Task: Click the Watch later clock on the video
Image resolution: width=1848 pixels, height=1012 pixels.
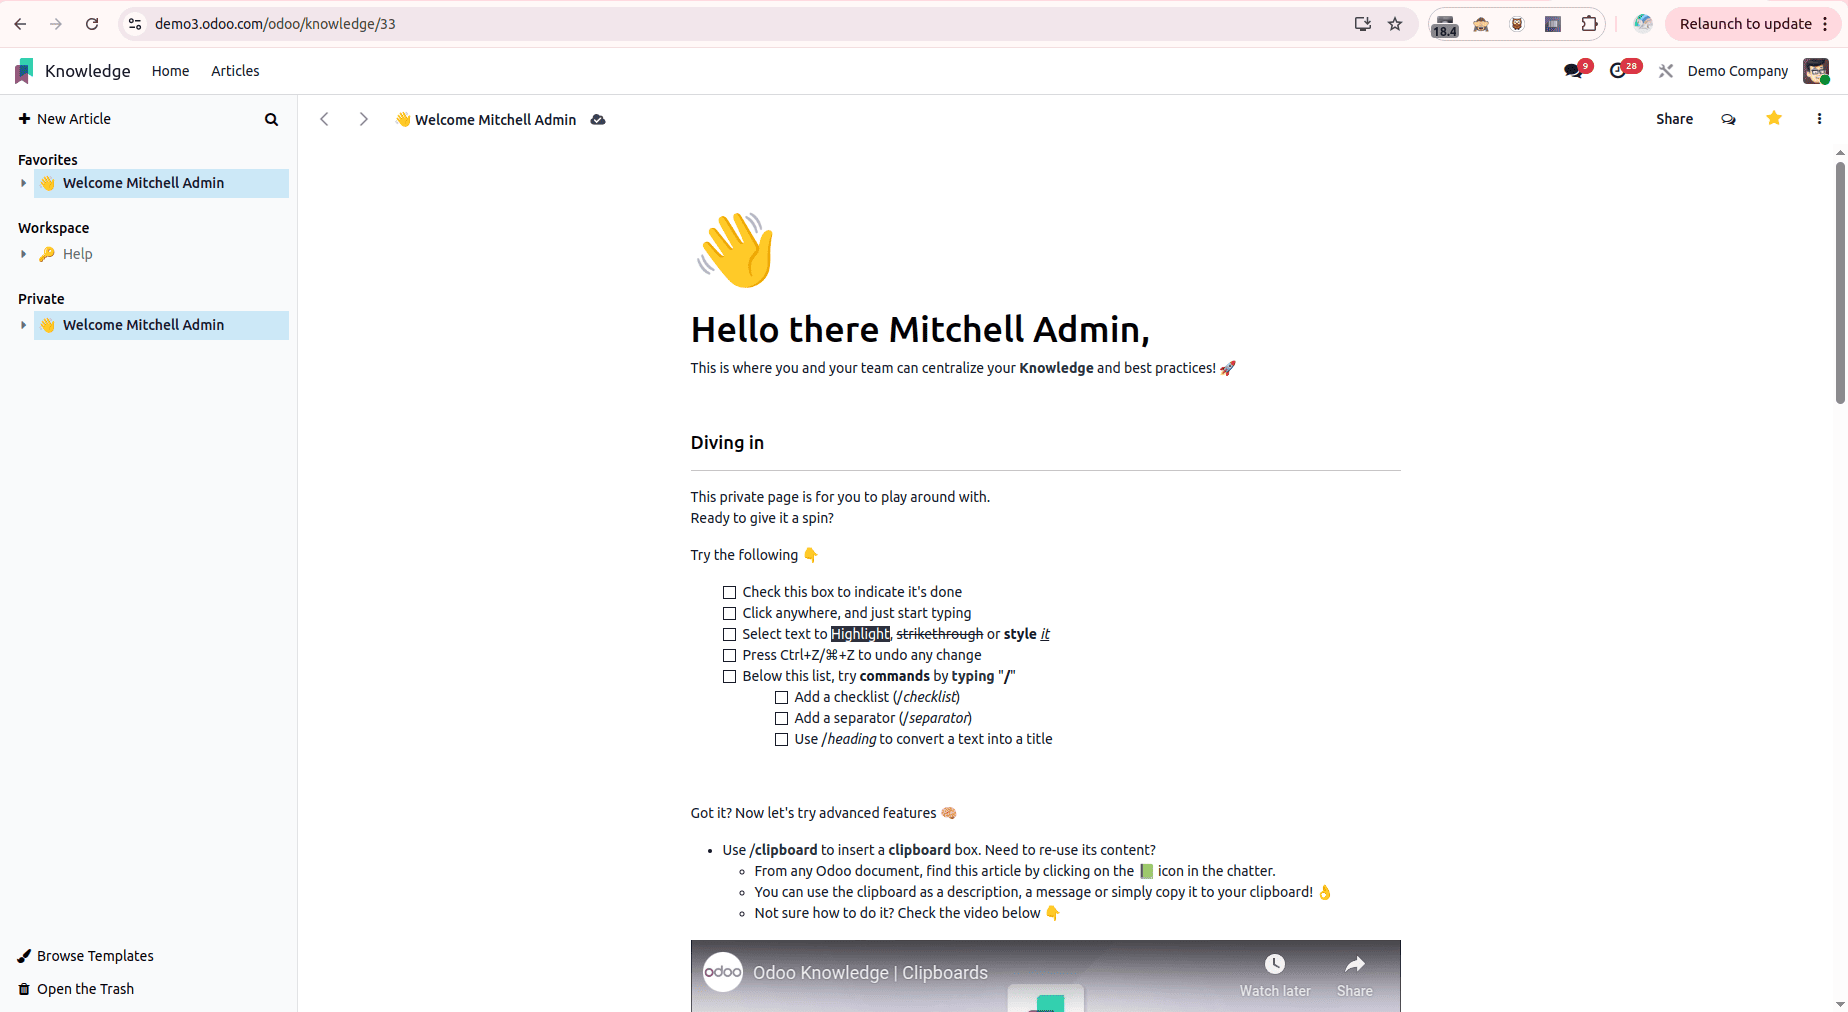Action: pyautogui.click(x=1275, y=964)
